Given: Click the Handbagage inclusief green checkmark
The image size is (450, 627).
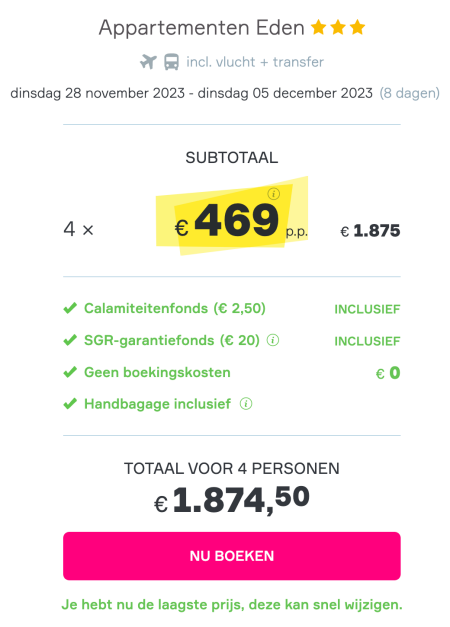Looking at the screenshot, I should (x=70, y=404).
